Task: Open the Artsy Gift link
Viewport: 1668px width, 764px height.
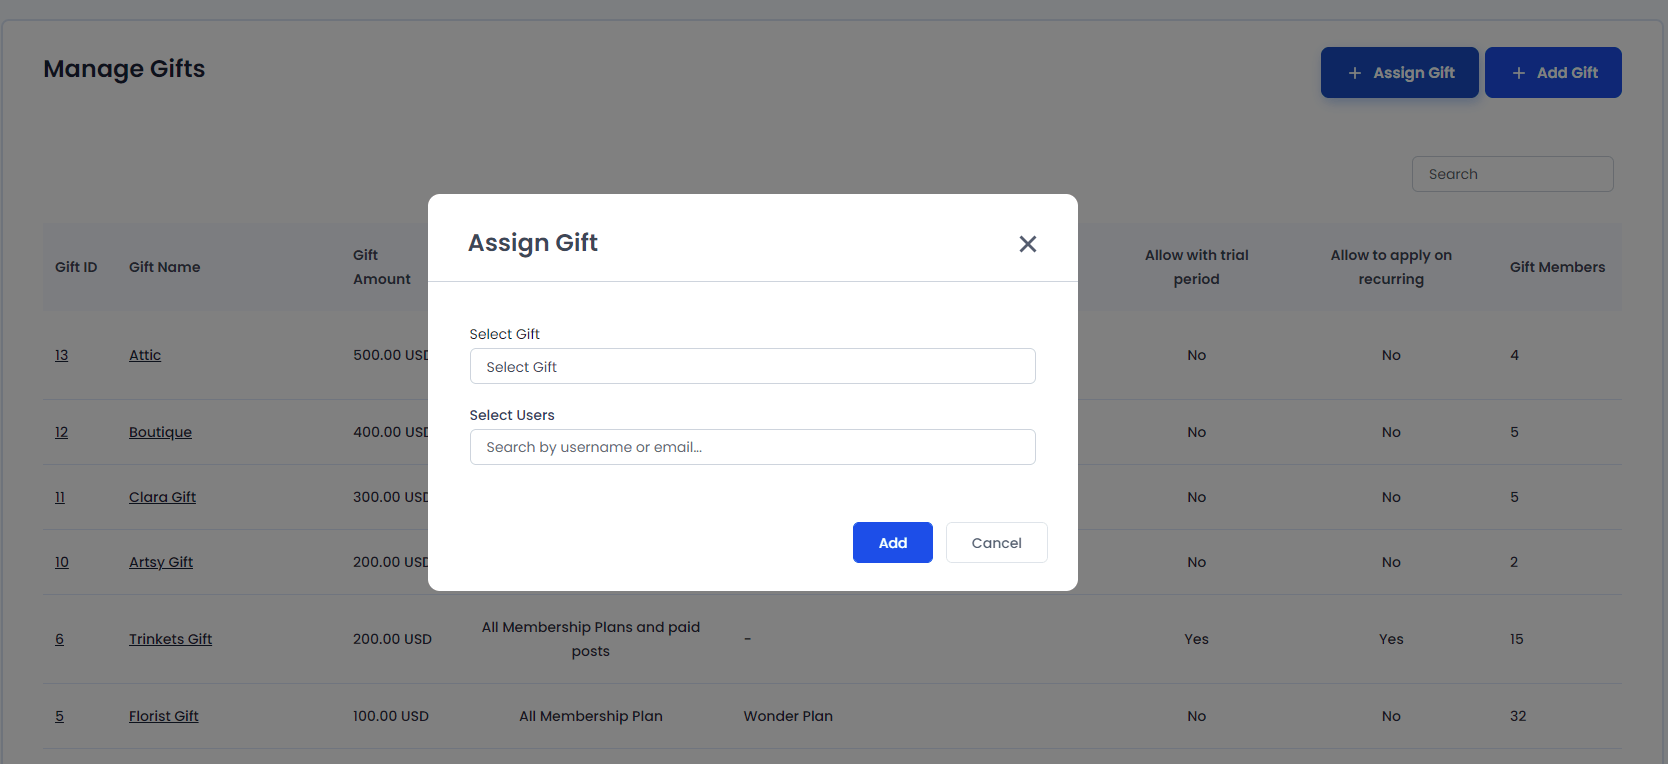Action: coord(161,562)
